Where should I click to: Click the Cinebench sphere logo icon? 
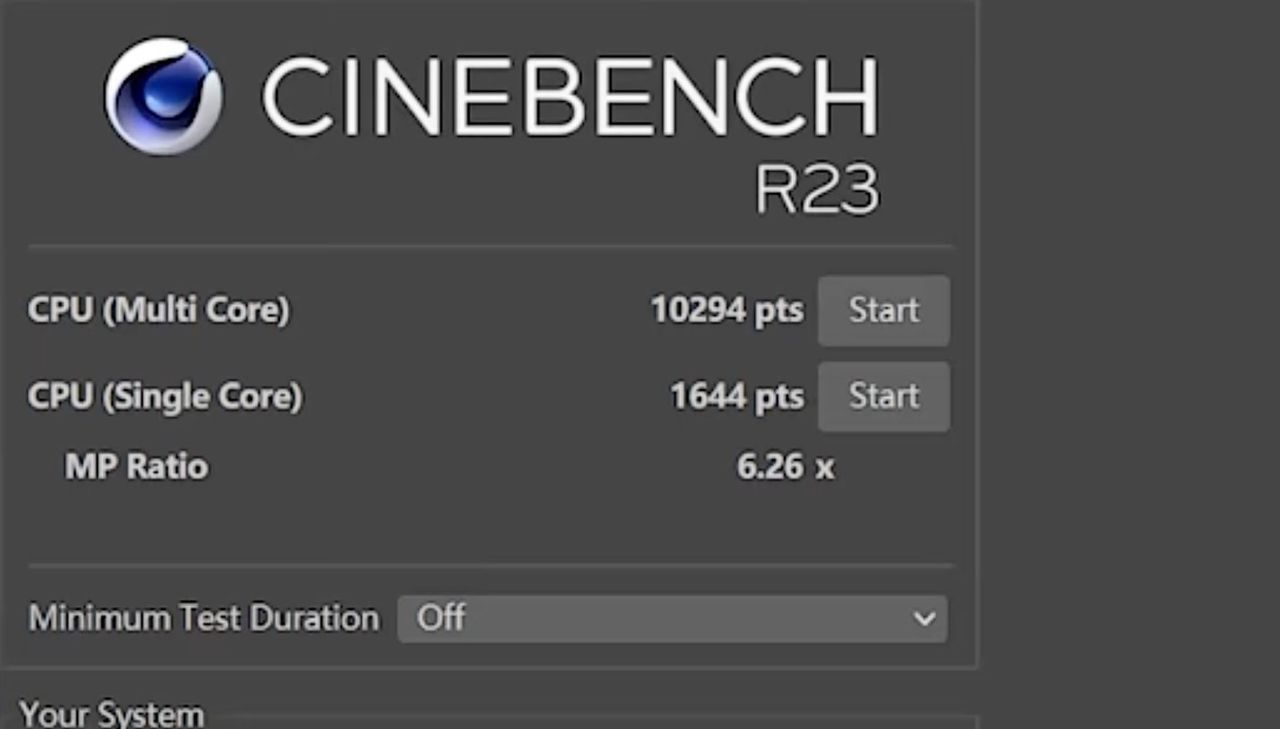point(163,96)
